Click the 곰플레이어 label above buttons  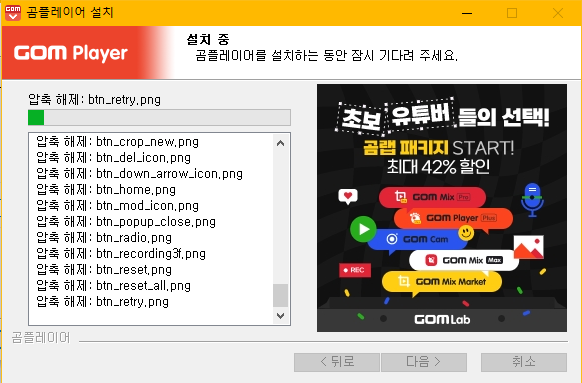tap(41, 338)
